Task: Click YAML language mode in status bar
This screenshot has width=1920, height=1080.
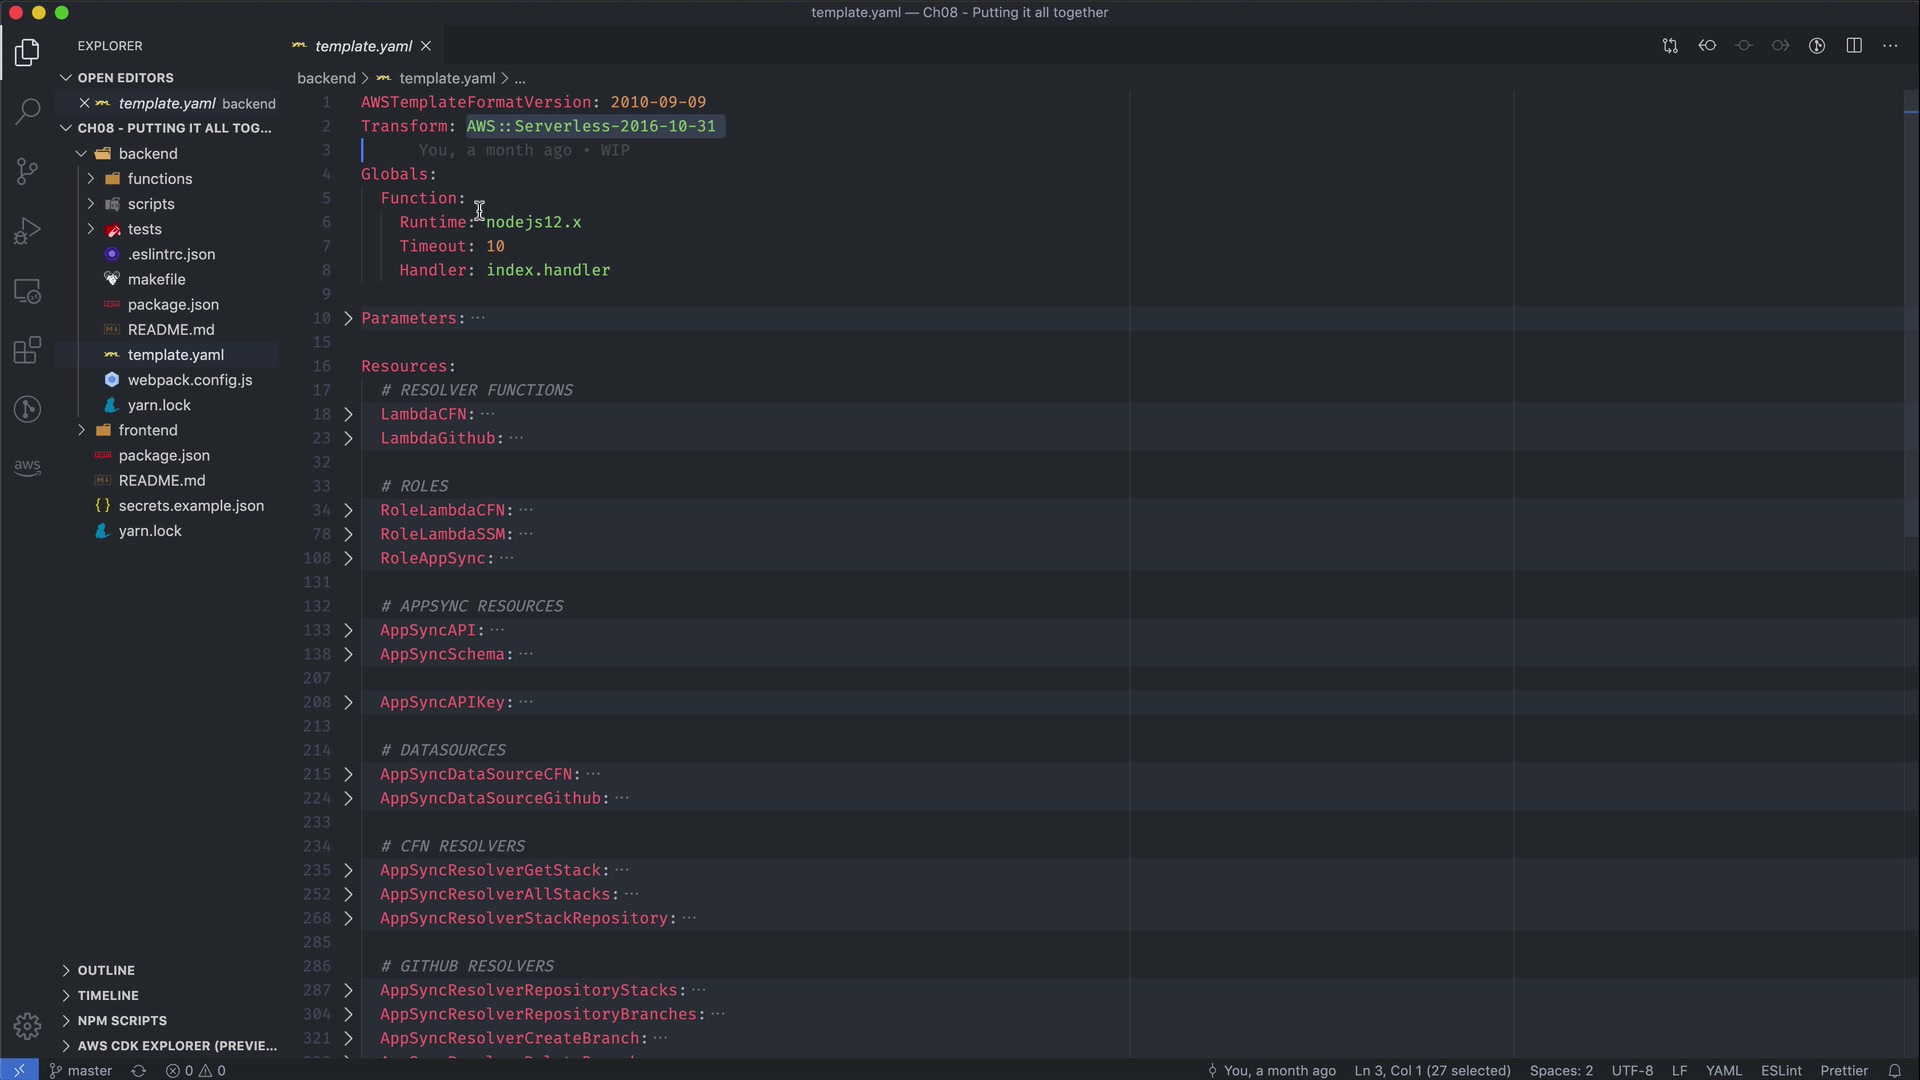Action: (x=1723, y=1070)
